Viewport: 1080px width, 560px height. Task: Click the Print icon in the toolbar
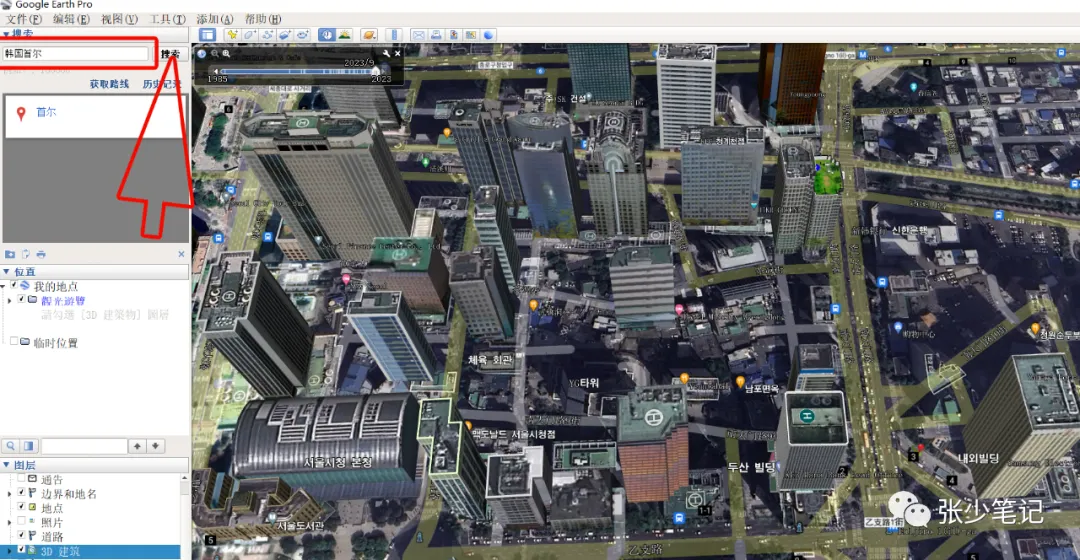[x=436, y=34]
